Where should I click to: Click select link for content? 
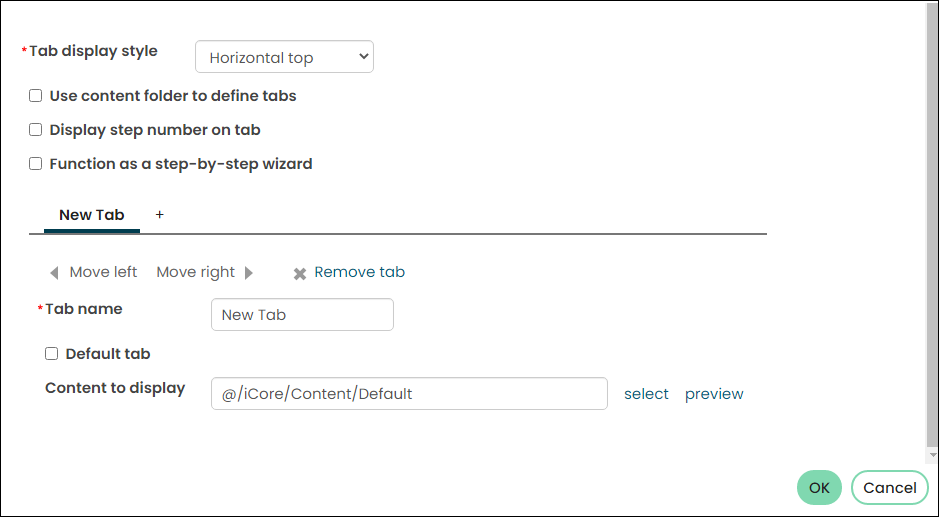click(646, 394)
